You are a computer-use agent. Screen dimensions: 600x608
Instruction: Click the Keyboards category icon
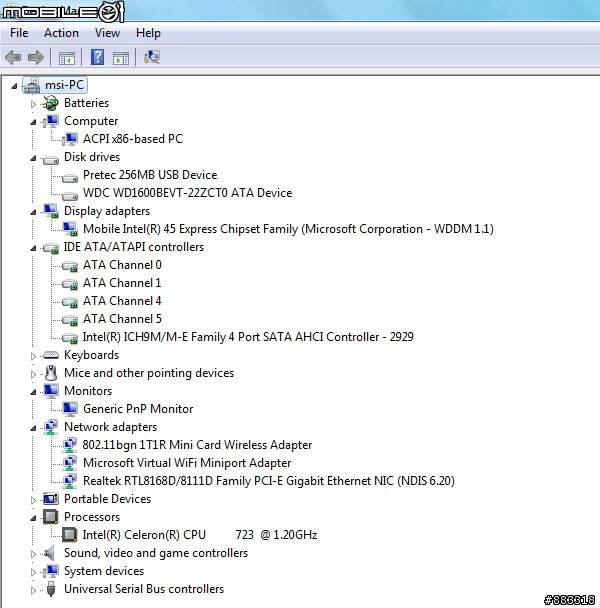(50, 355)
